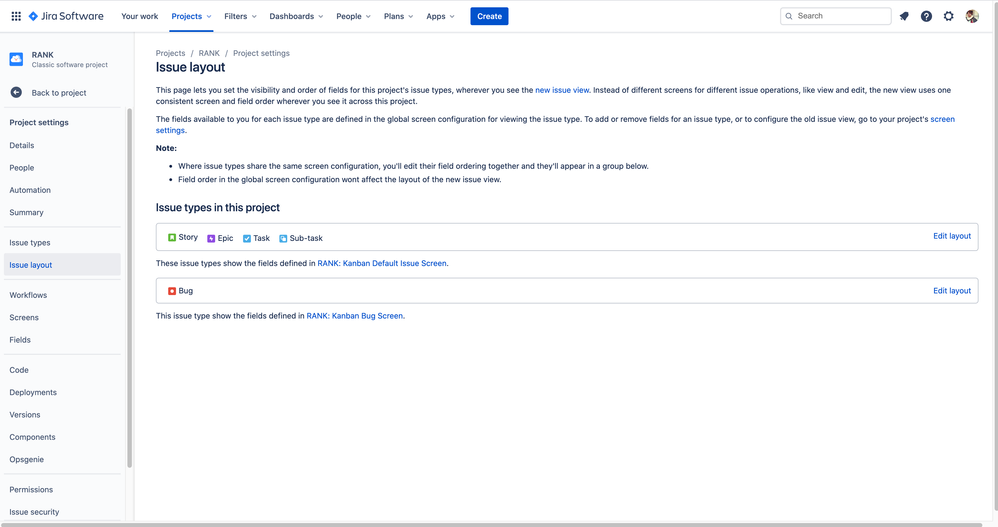This screenshot has width=998, height=527.
Task: Click the Issue types in this project heading
Action: pyautogui.click(x=218, y=207)
